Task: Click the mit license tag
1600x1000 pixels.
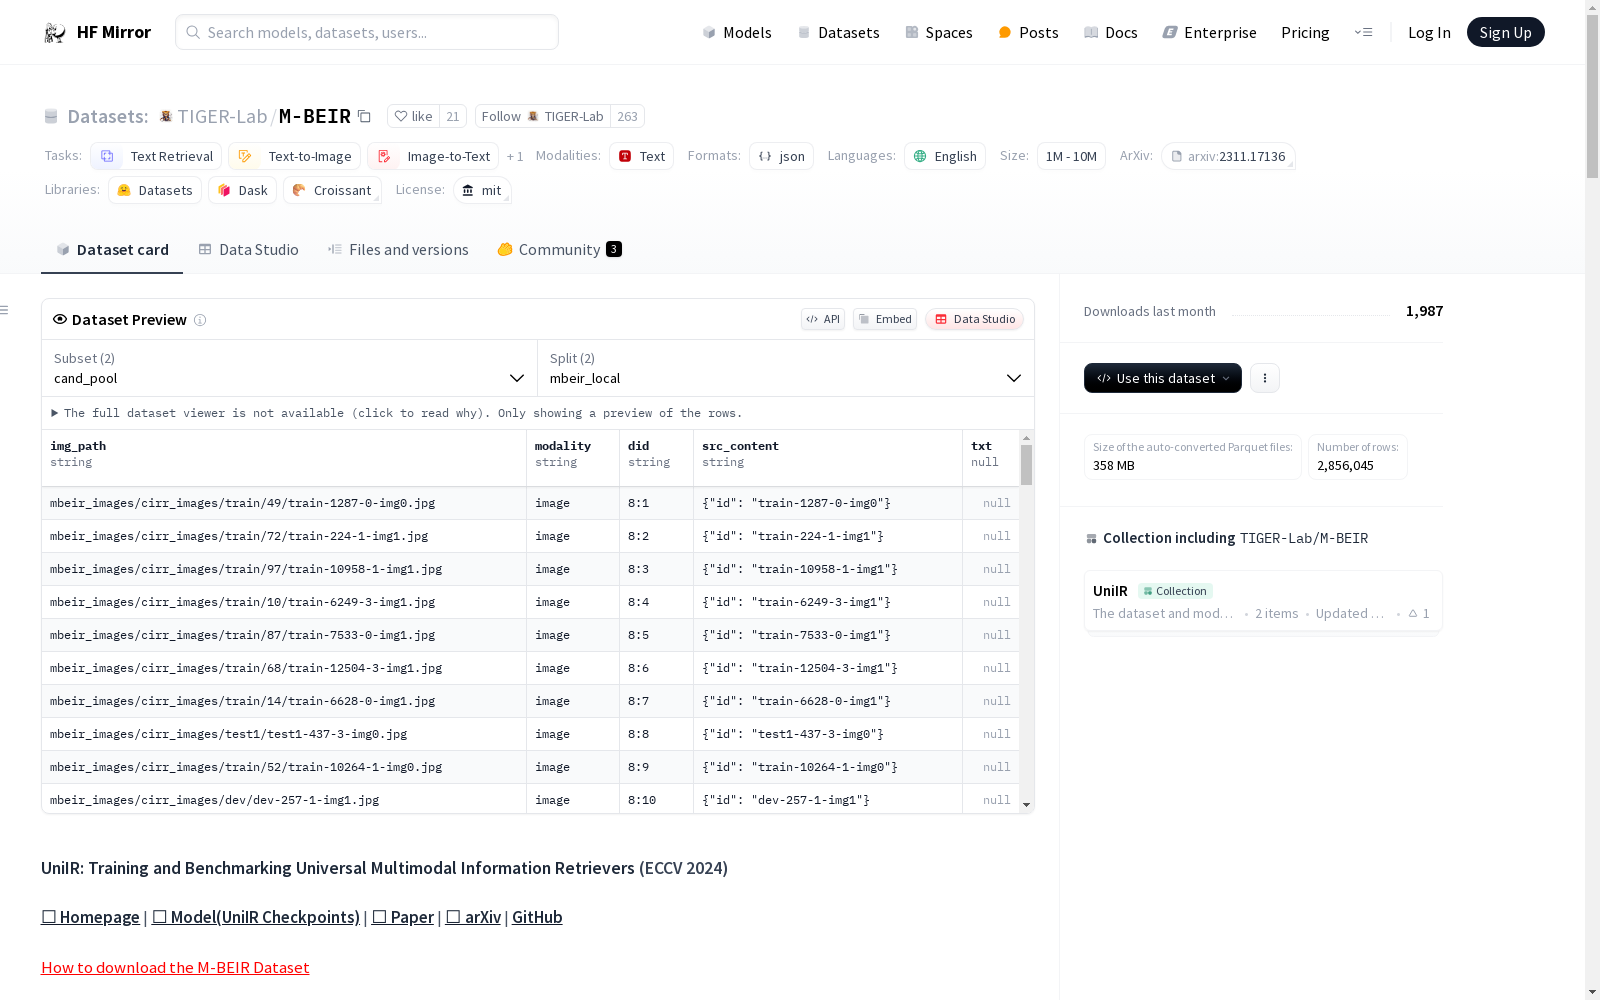Action: click(482, 190)
